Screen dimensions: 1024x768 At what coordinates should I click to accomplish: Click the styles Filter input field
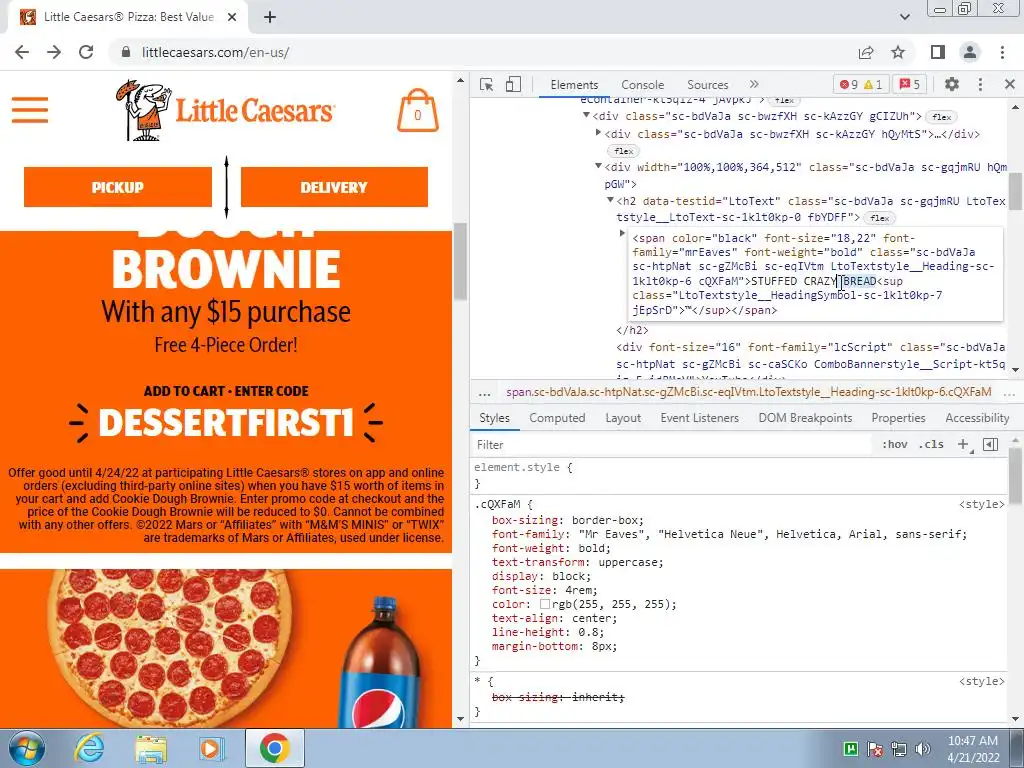coord(673,445)
